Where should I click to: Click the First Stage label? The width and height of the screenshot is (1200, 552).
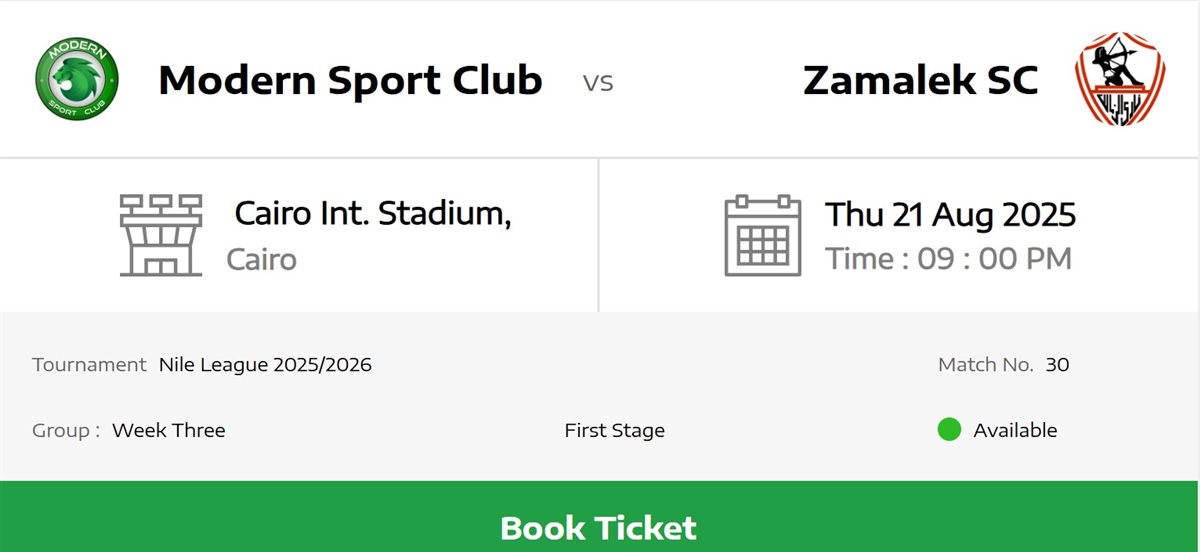[x=614, y=431]
